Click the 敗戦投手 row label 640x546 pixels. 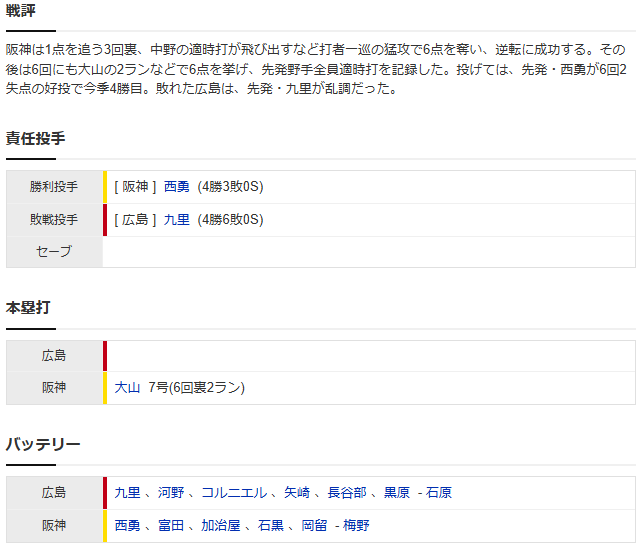click(54, 220)
